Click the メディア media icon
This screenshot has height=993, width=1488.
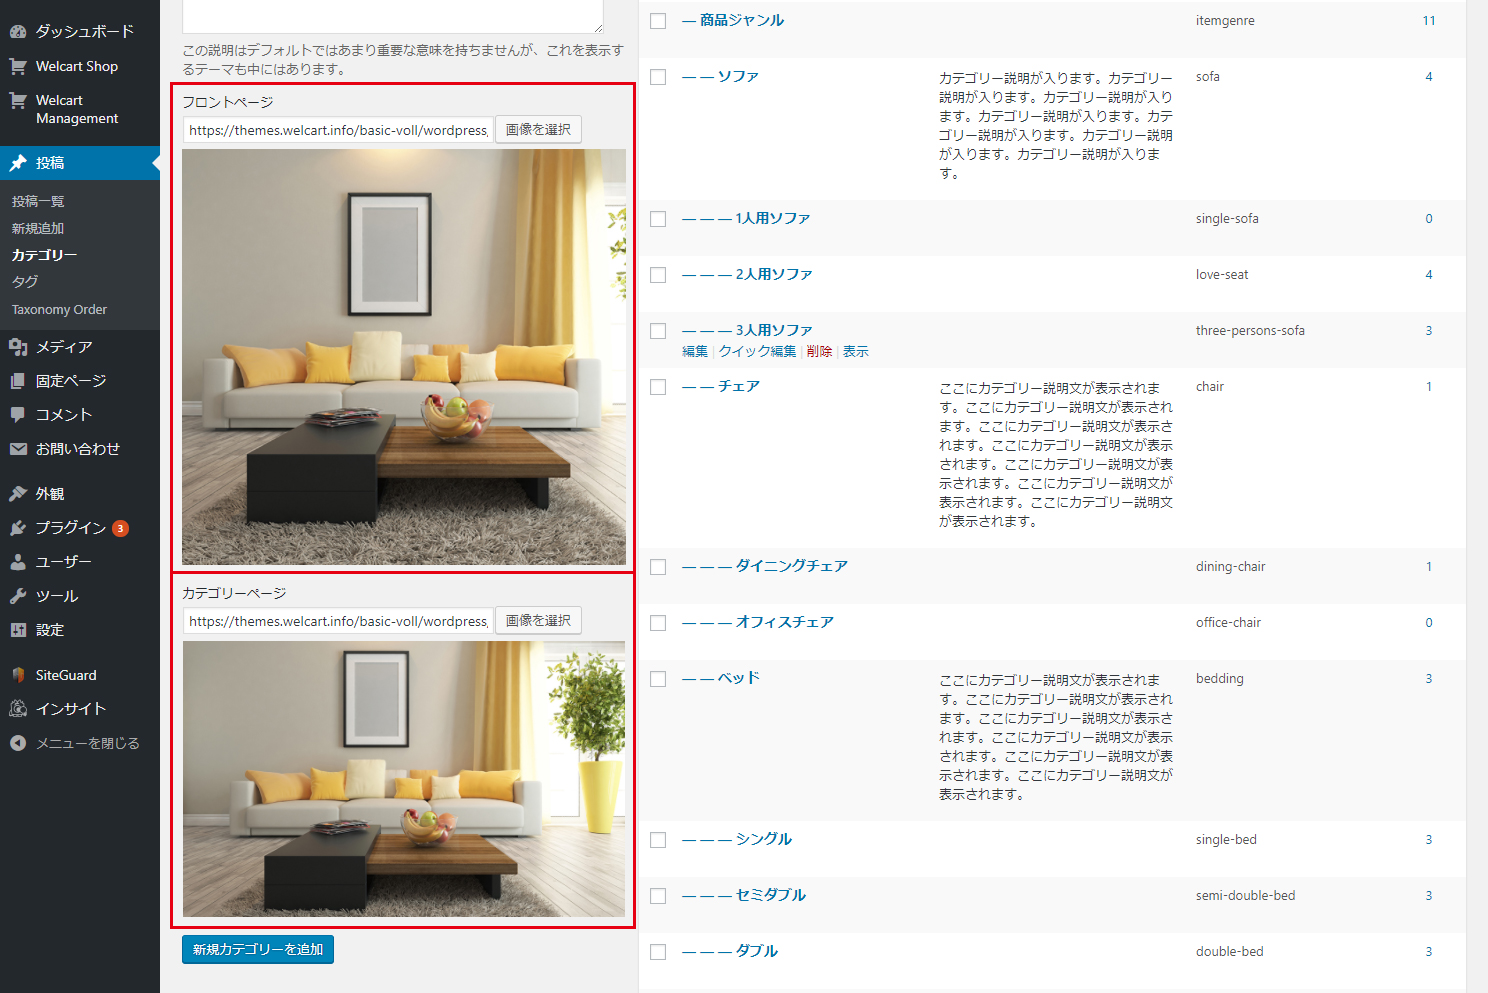pos(18,347)
